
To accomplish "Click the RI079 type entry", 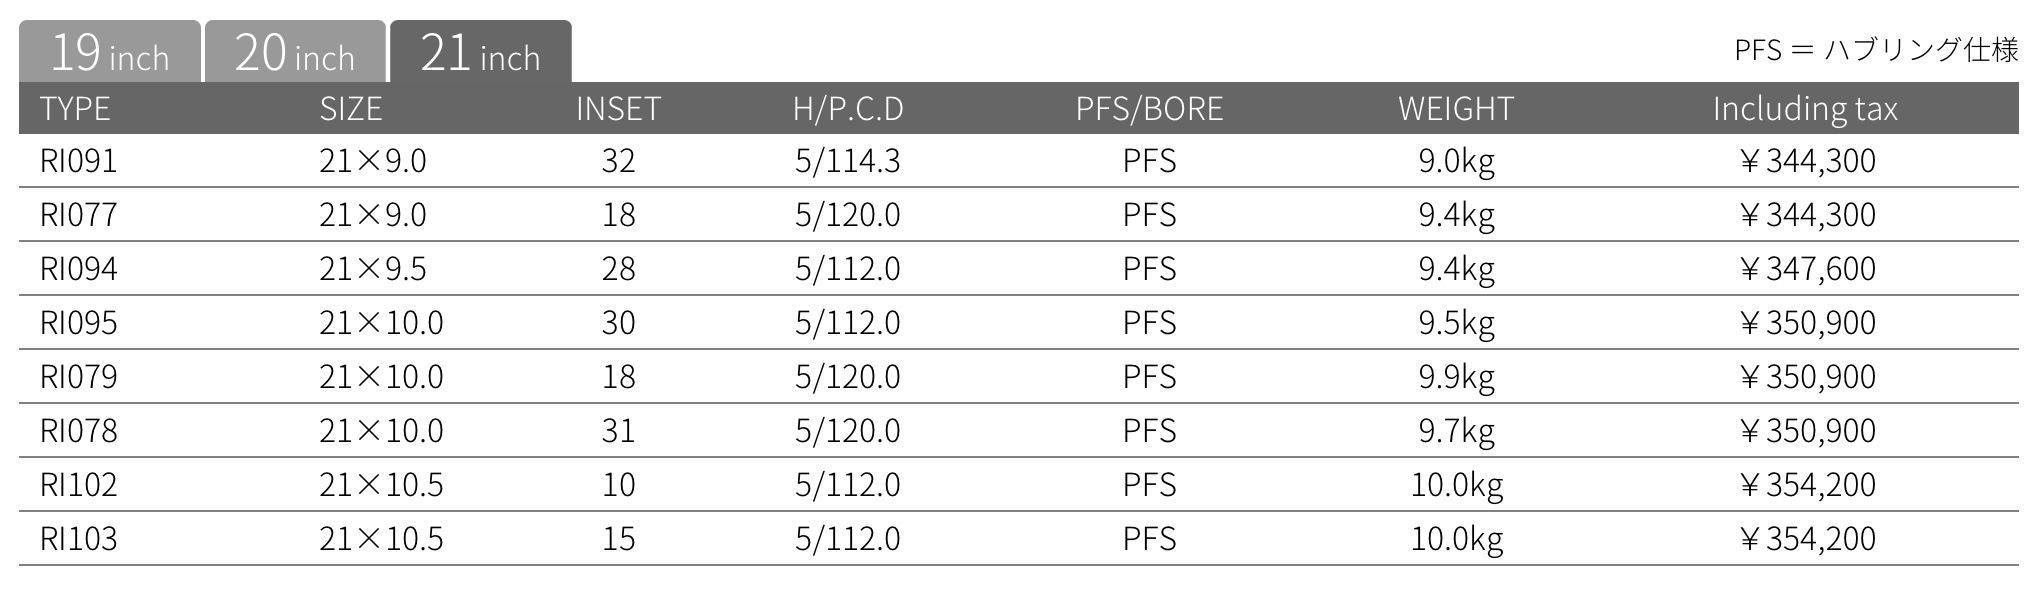I will click(x=79, y=377).
